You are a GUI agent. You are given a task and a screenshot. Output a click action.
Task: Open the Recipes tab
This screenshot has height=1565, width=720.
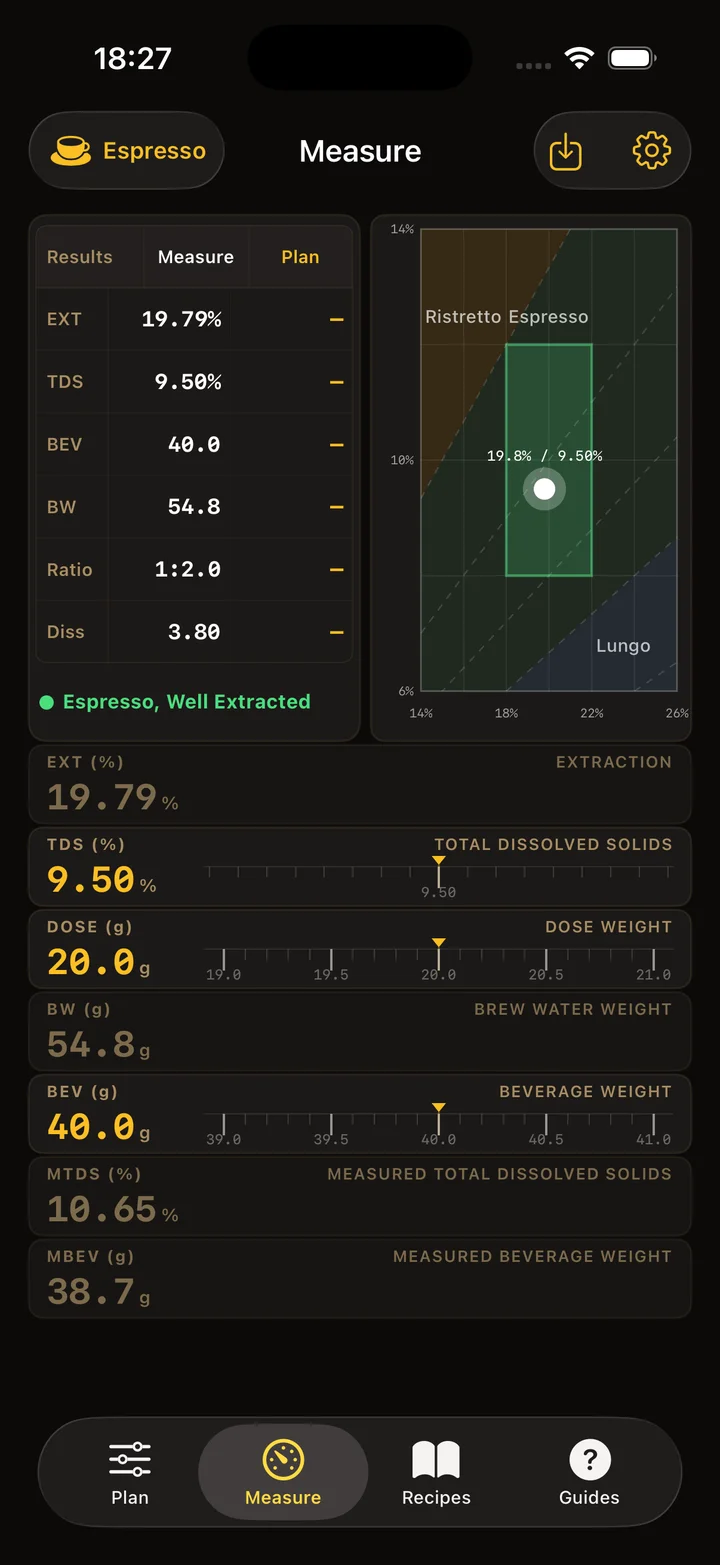click(x=436, y=1473)
